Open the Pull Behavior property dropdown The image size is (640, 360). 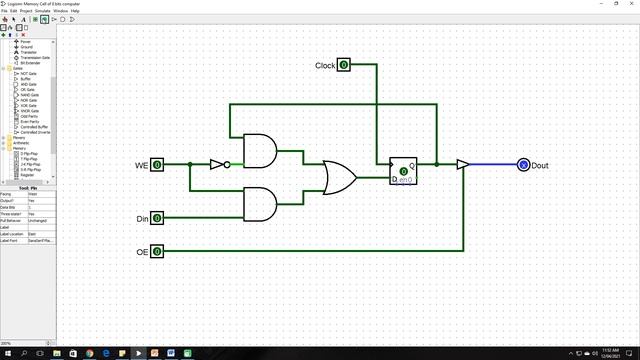42,220
